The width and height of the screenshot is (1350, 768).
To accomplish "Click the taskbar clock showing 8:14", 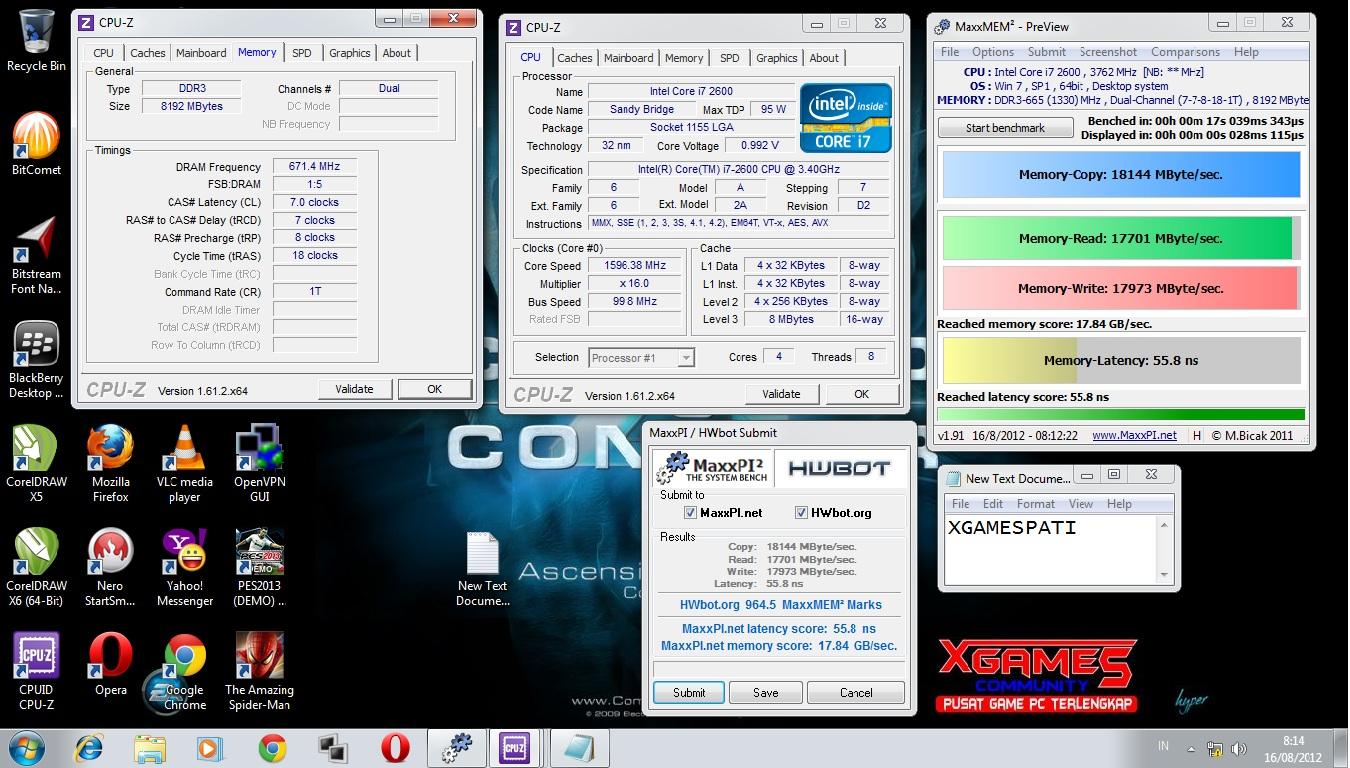I will point(1293,748).
